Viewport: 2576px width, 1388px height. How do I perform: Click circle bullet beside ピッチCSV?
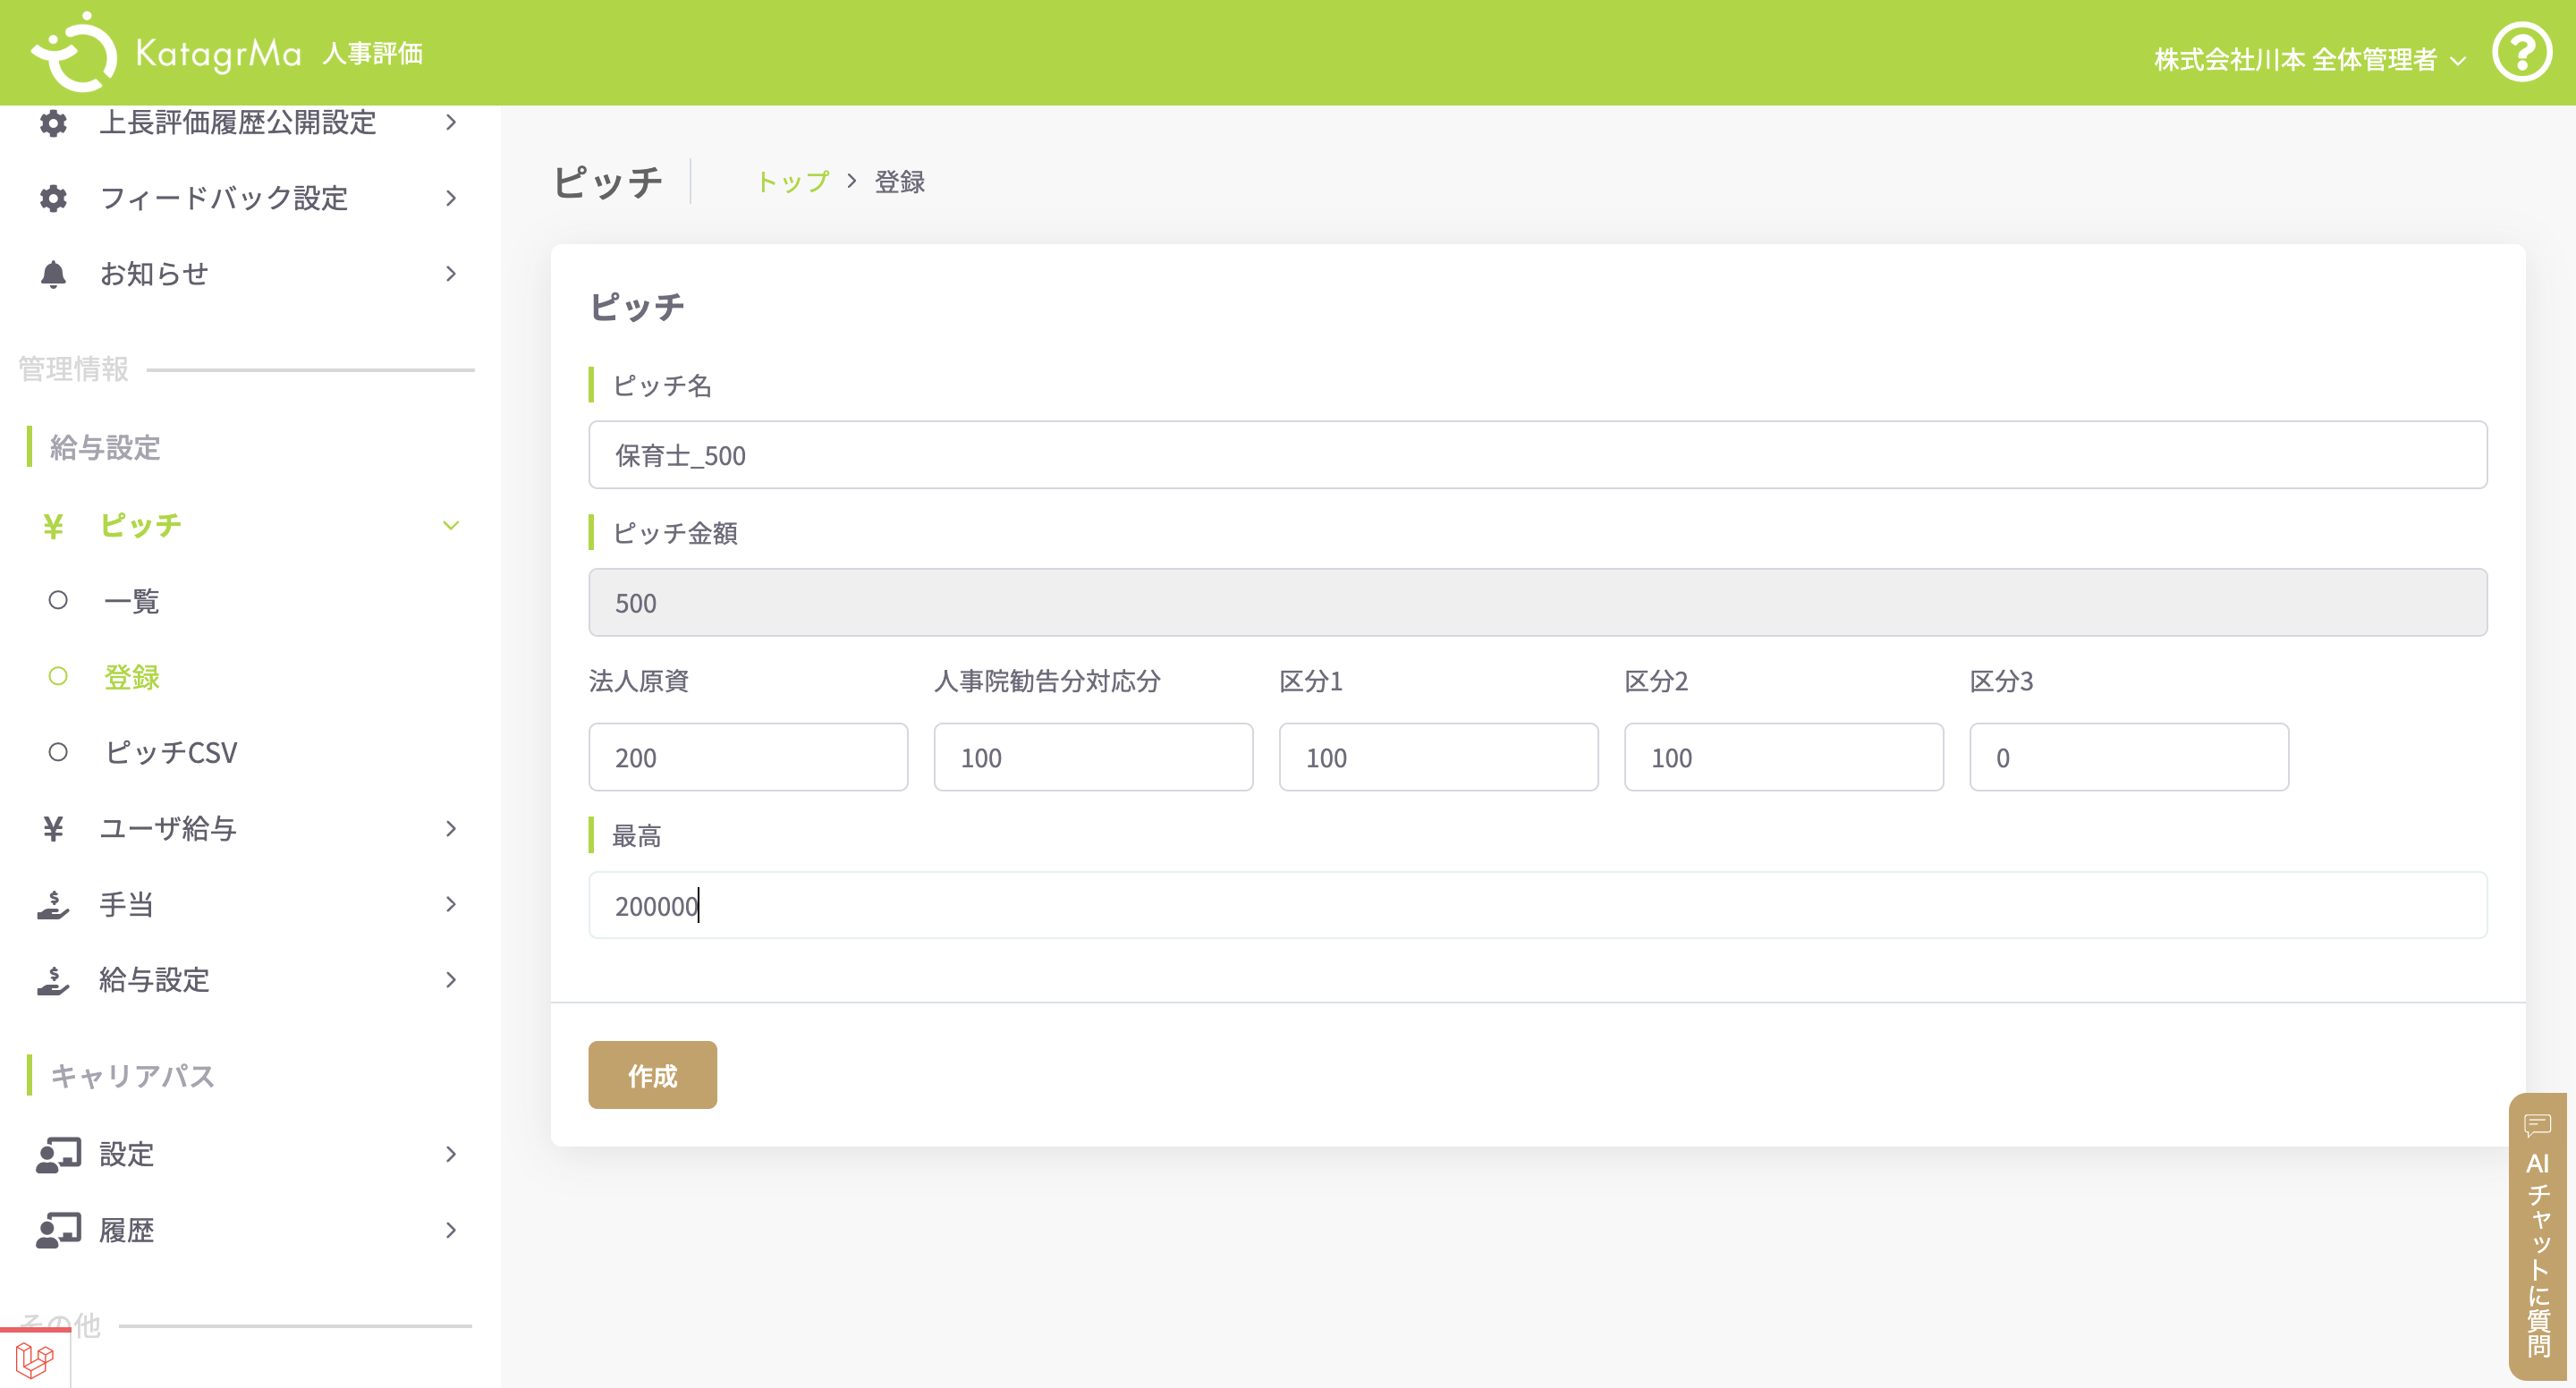click(x=58, y=752)
